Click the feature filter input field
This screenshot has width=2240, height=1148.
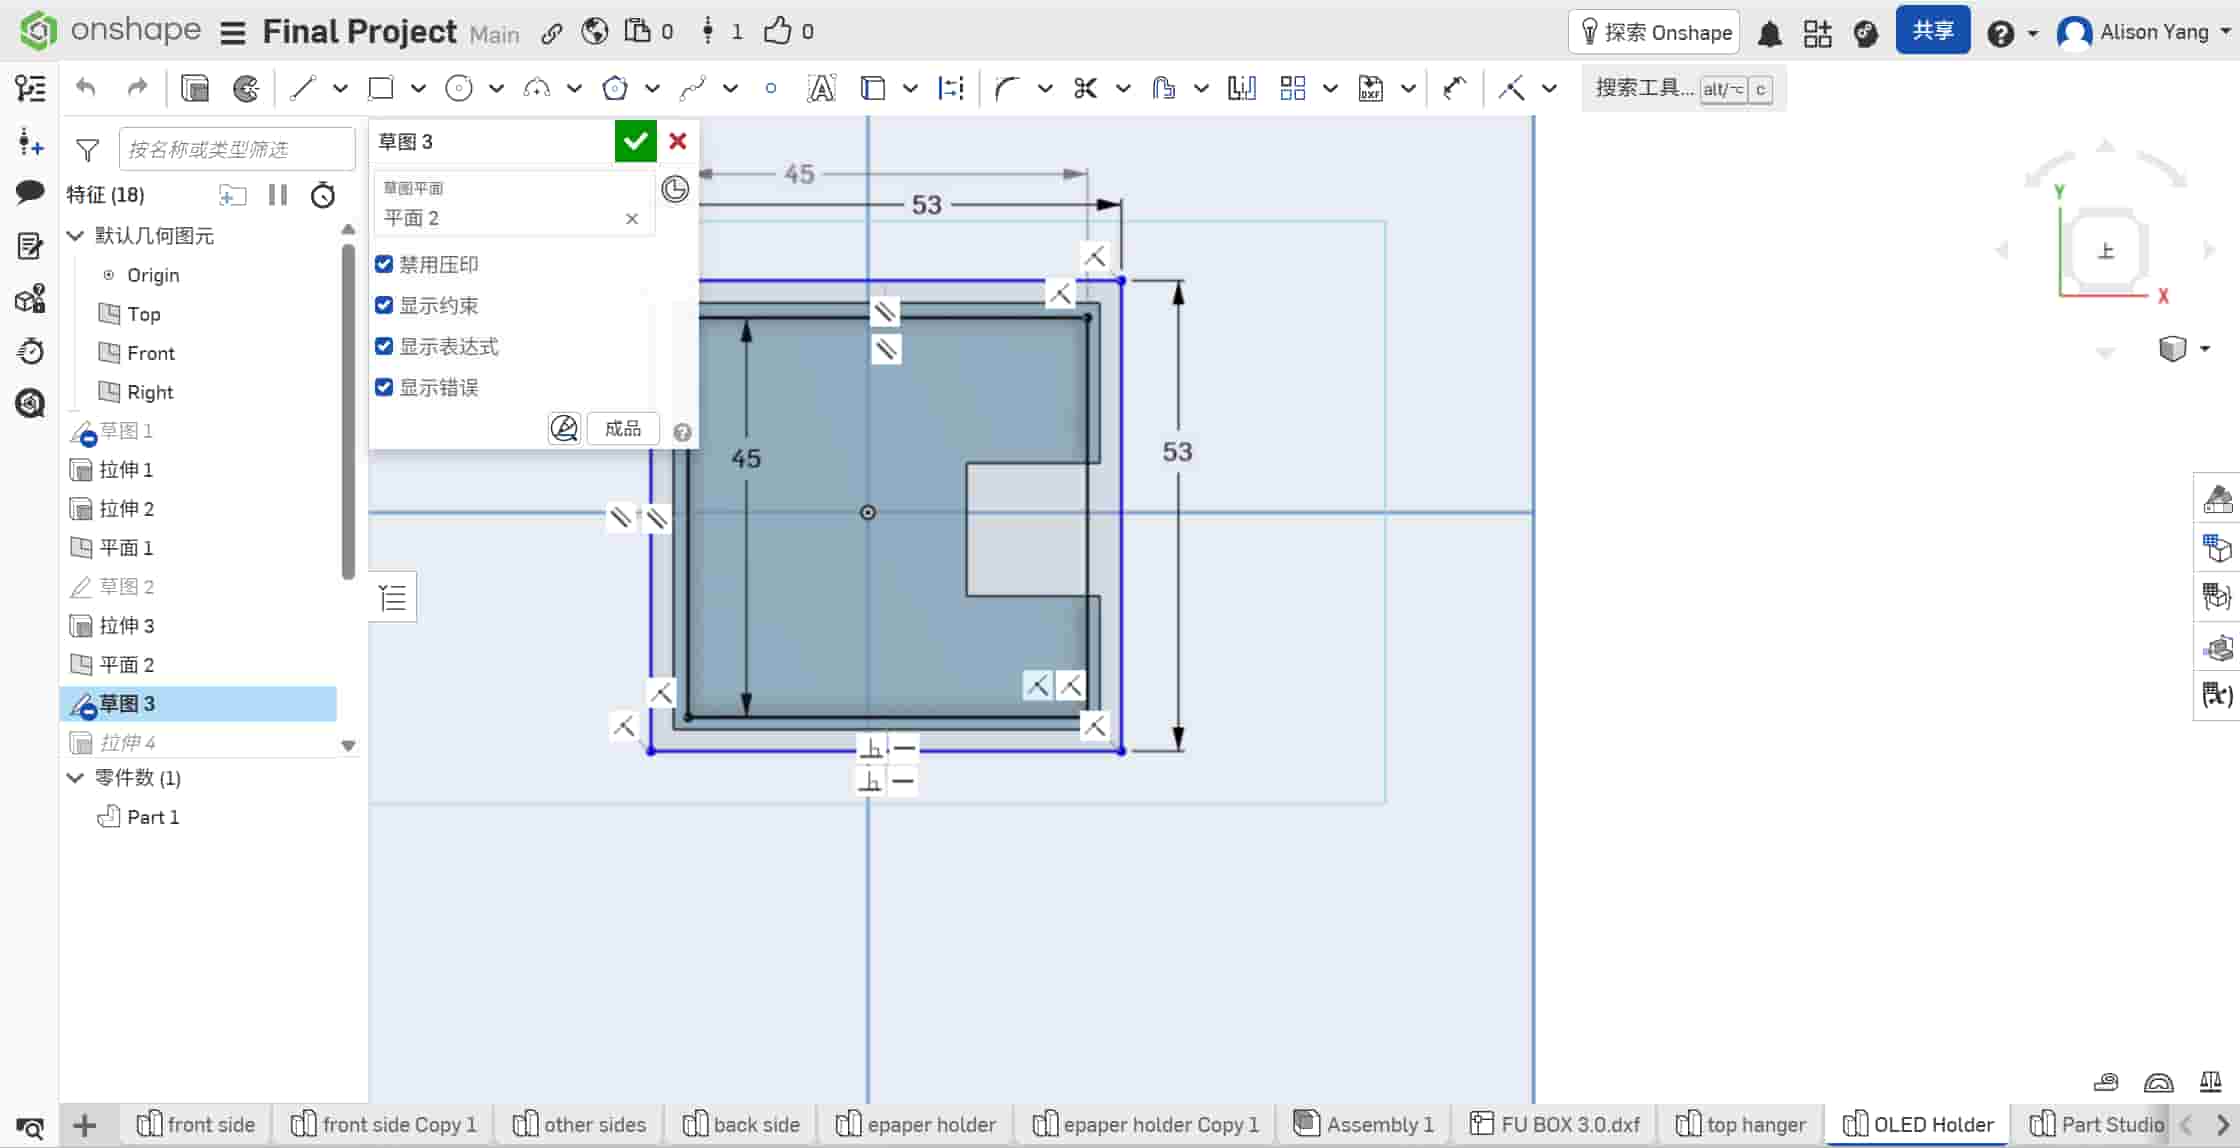pyautogui.click(x=236, y=149)
